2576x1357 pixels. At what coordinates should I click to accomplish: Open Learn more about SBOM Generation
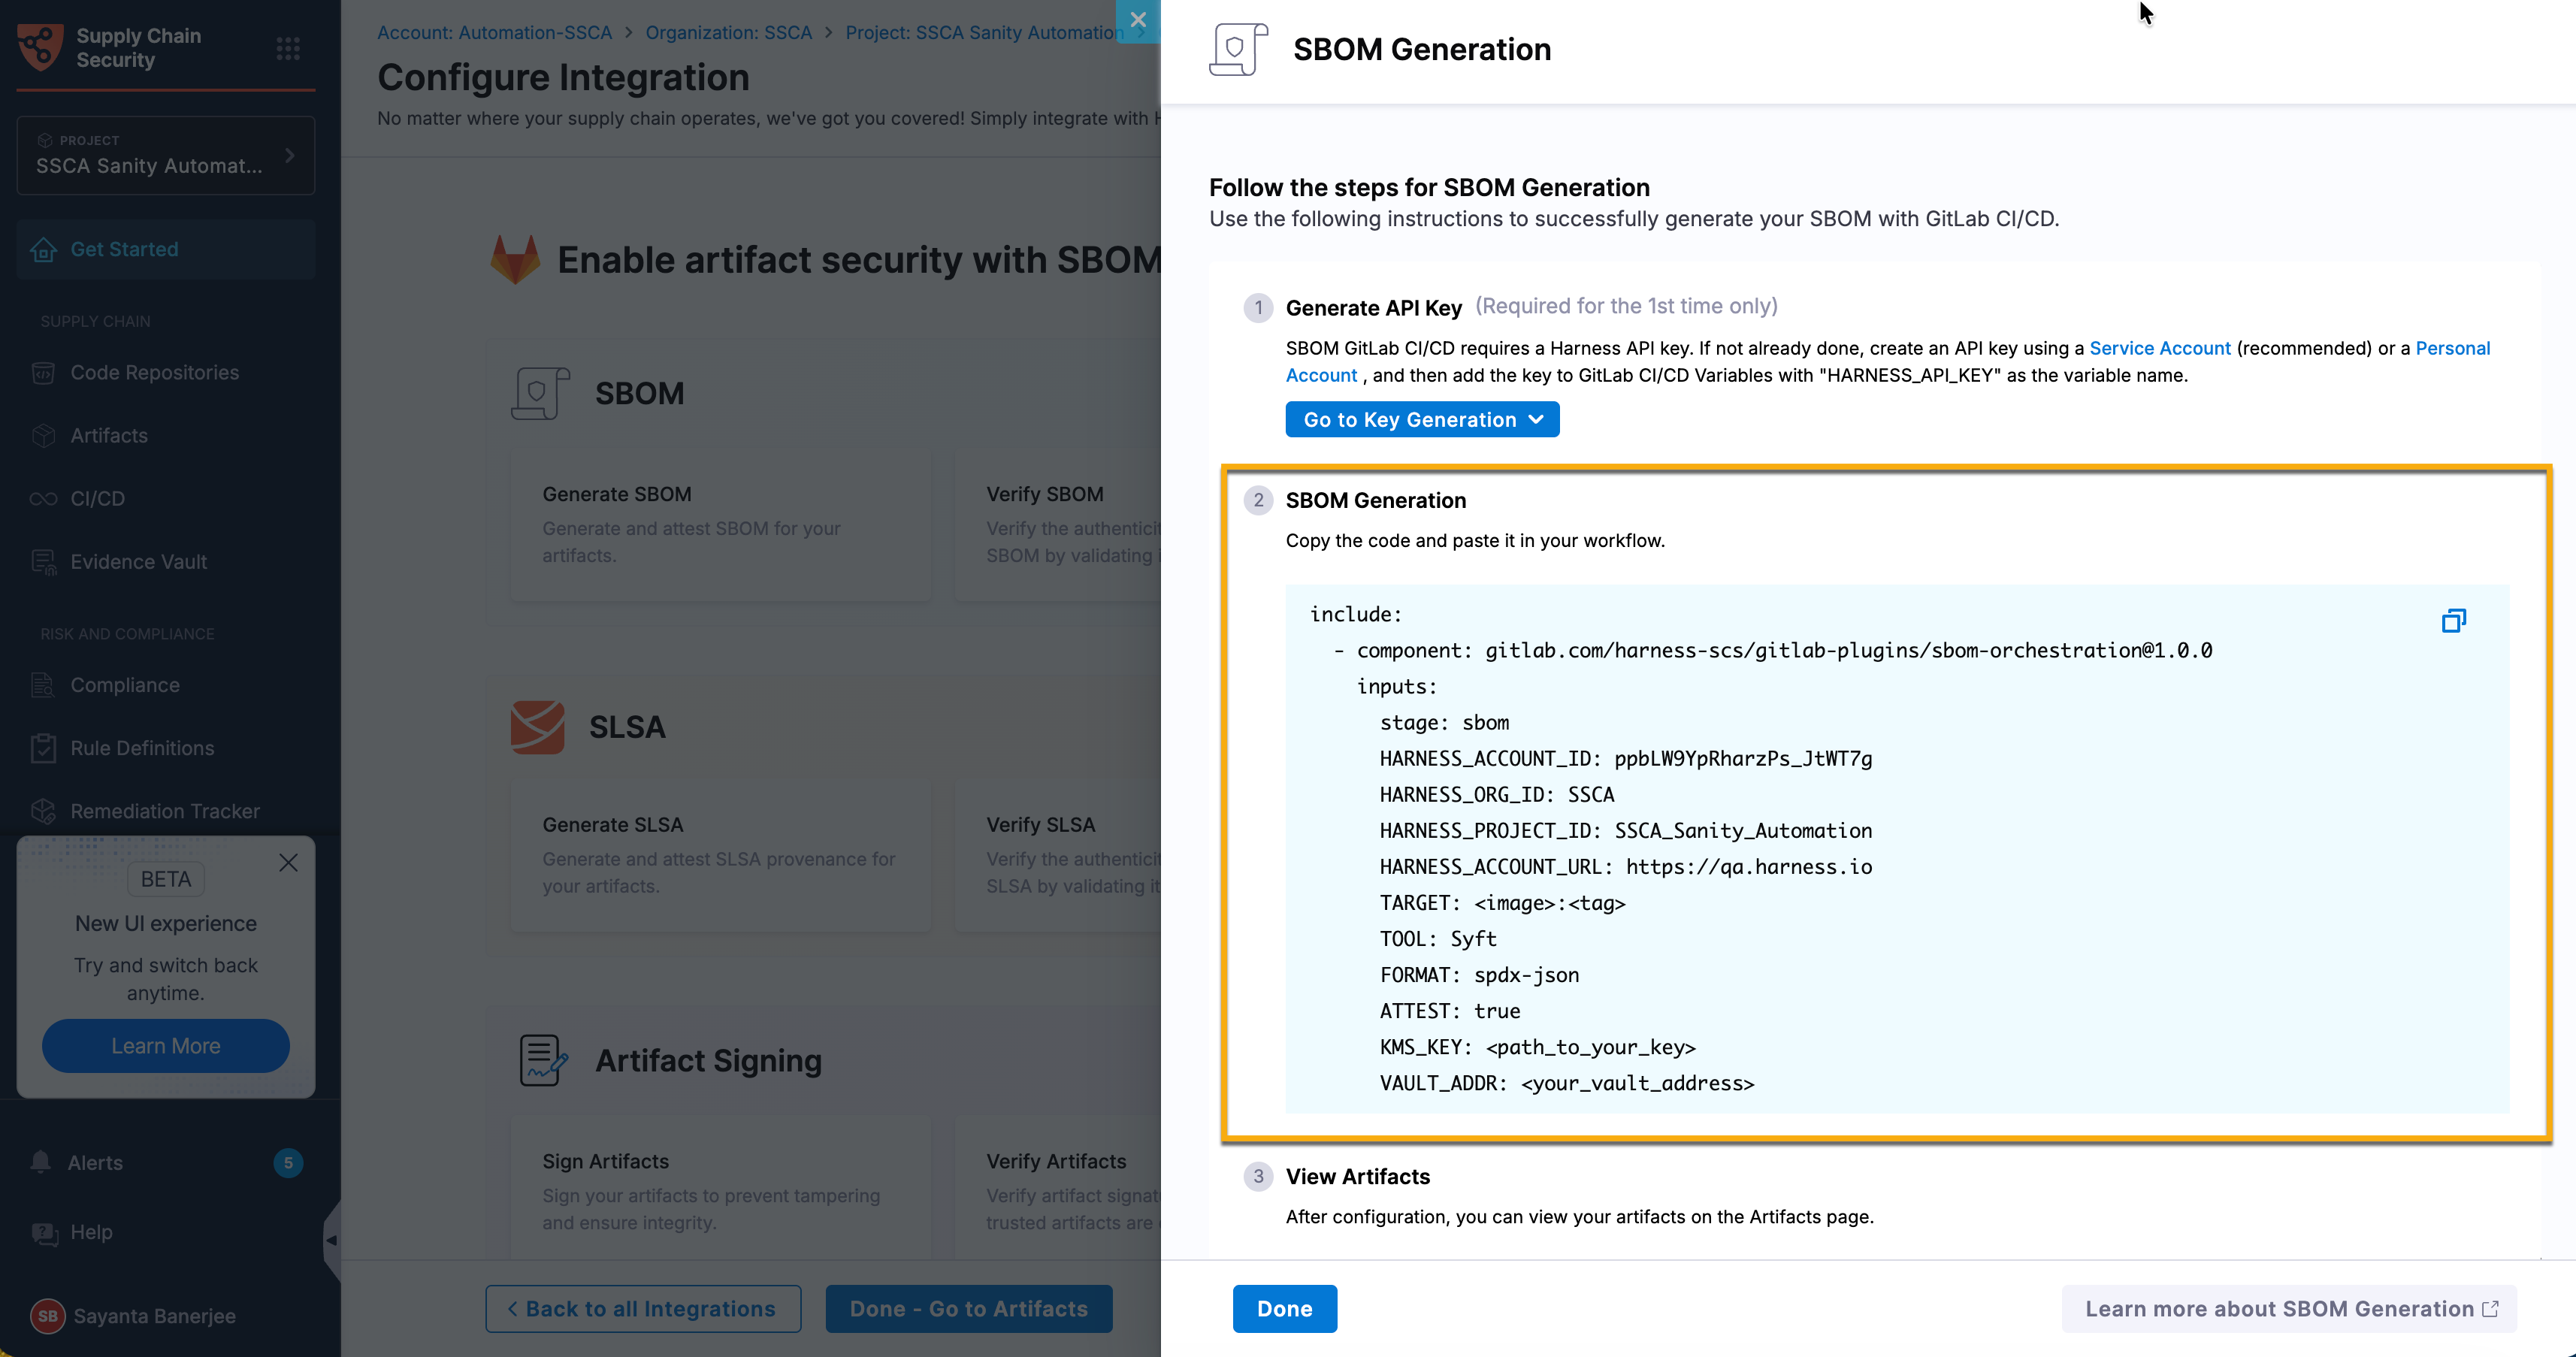(x=2289, y=1309)
